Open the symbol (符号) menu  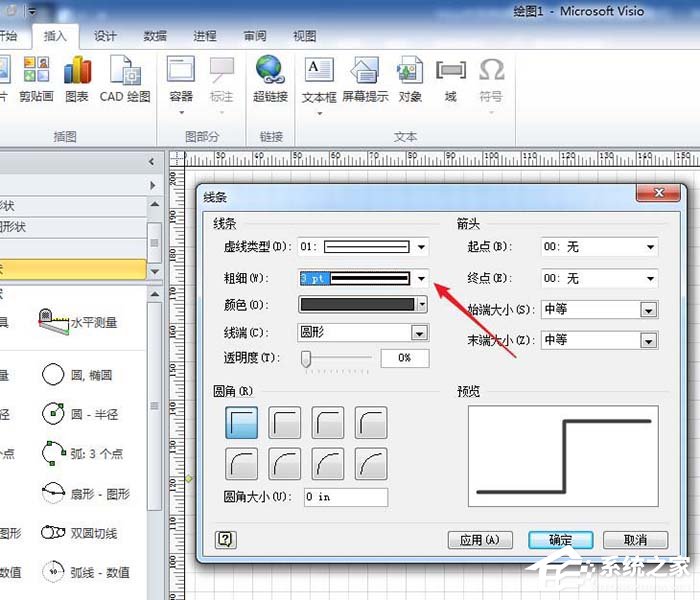pyautogui.click(x=491, y=84)
